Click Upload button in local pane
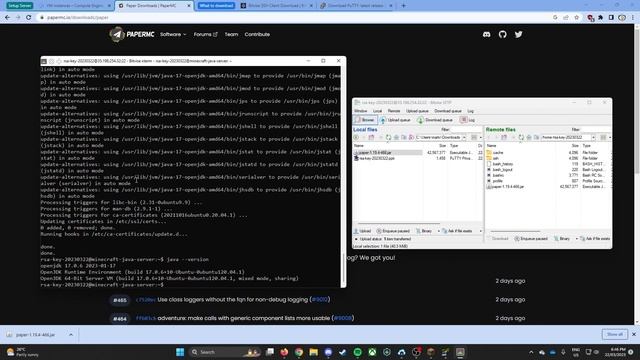Screen dimensions: 640x360 click(362, 231)
